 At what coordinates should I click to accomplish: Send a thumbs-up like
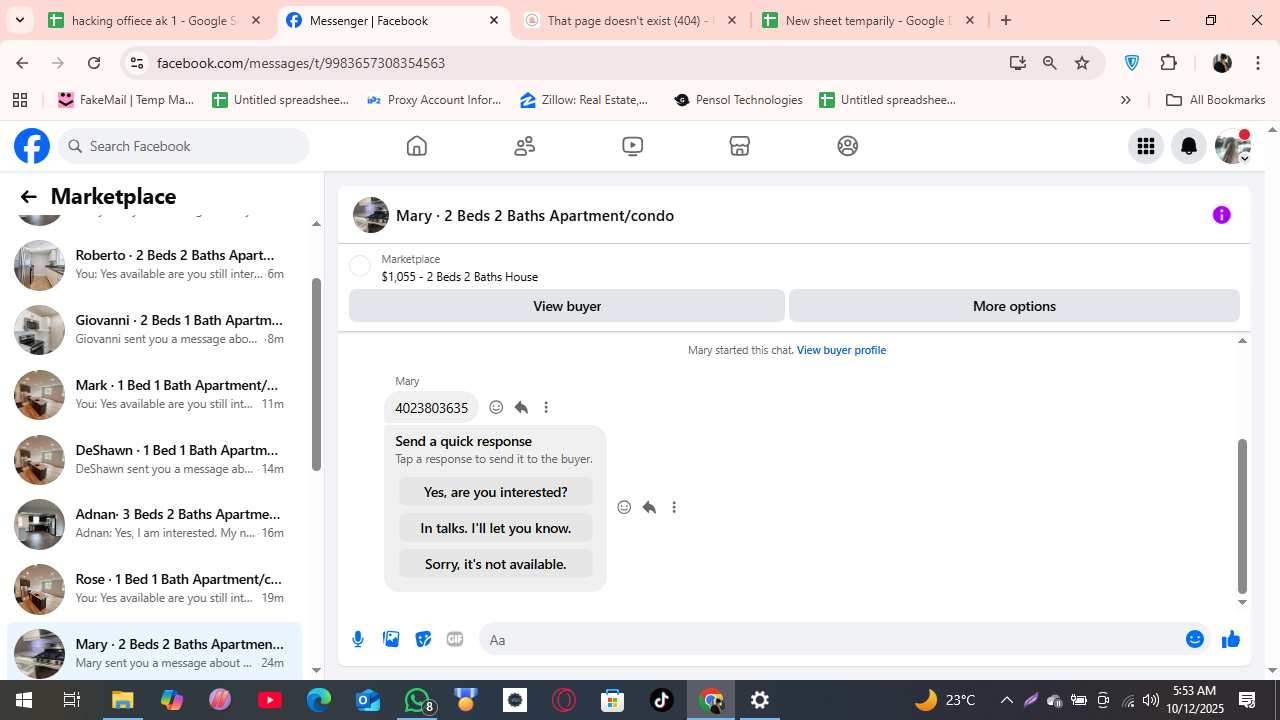click(x=1231, y=639)
